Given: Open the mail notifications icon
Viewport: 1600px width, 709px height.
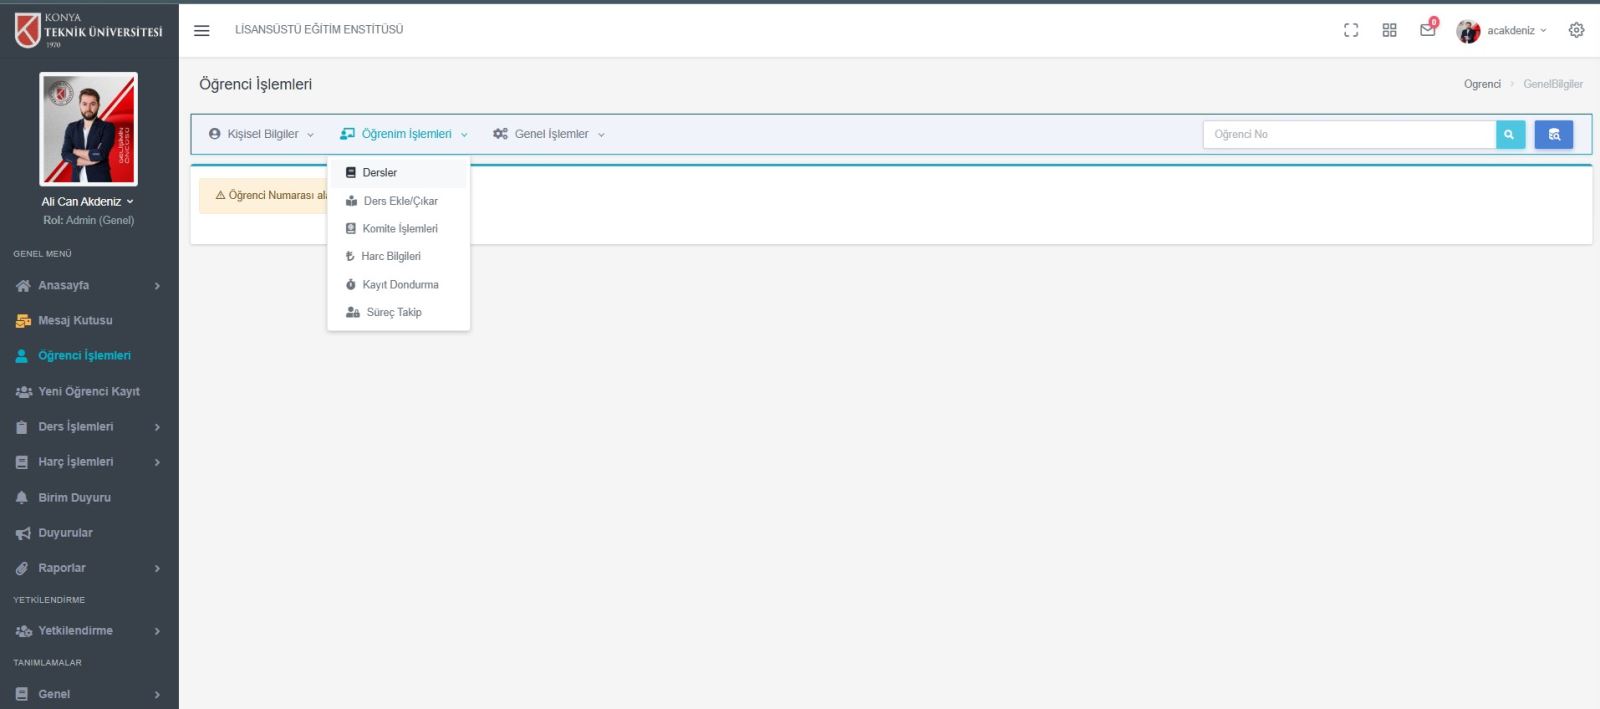Looking at the screenshot, I should click(x=1427, y=30).
